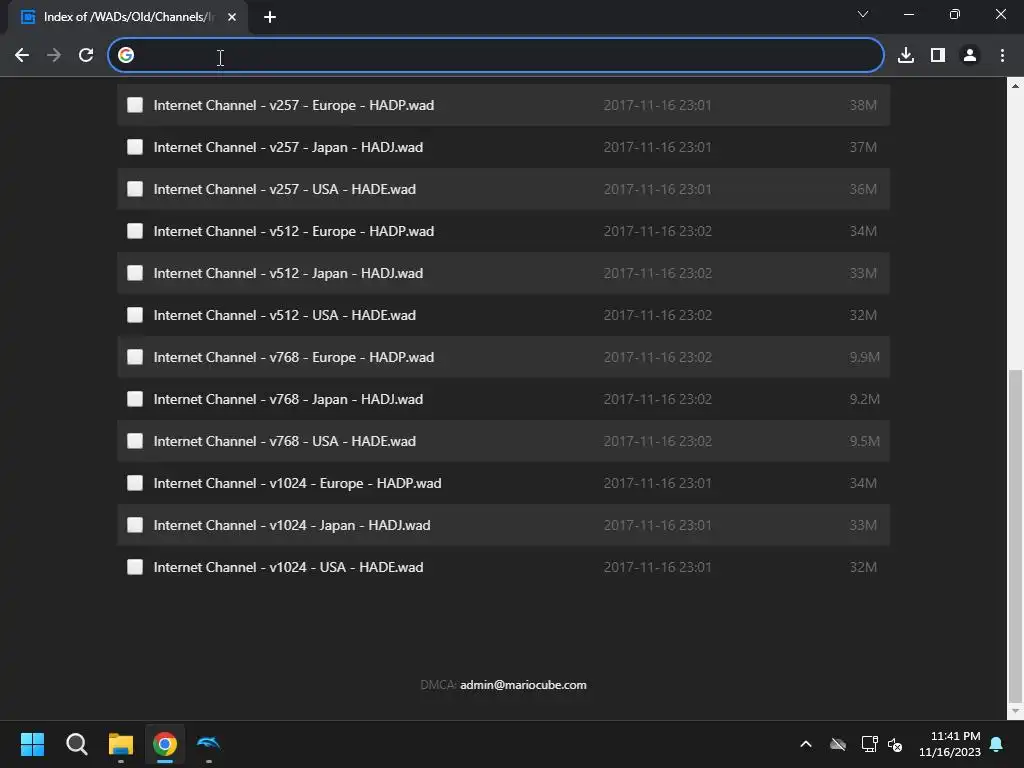Click the scrollbar down arrow
1024x768 pixels.
(x=1015, y=711)
